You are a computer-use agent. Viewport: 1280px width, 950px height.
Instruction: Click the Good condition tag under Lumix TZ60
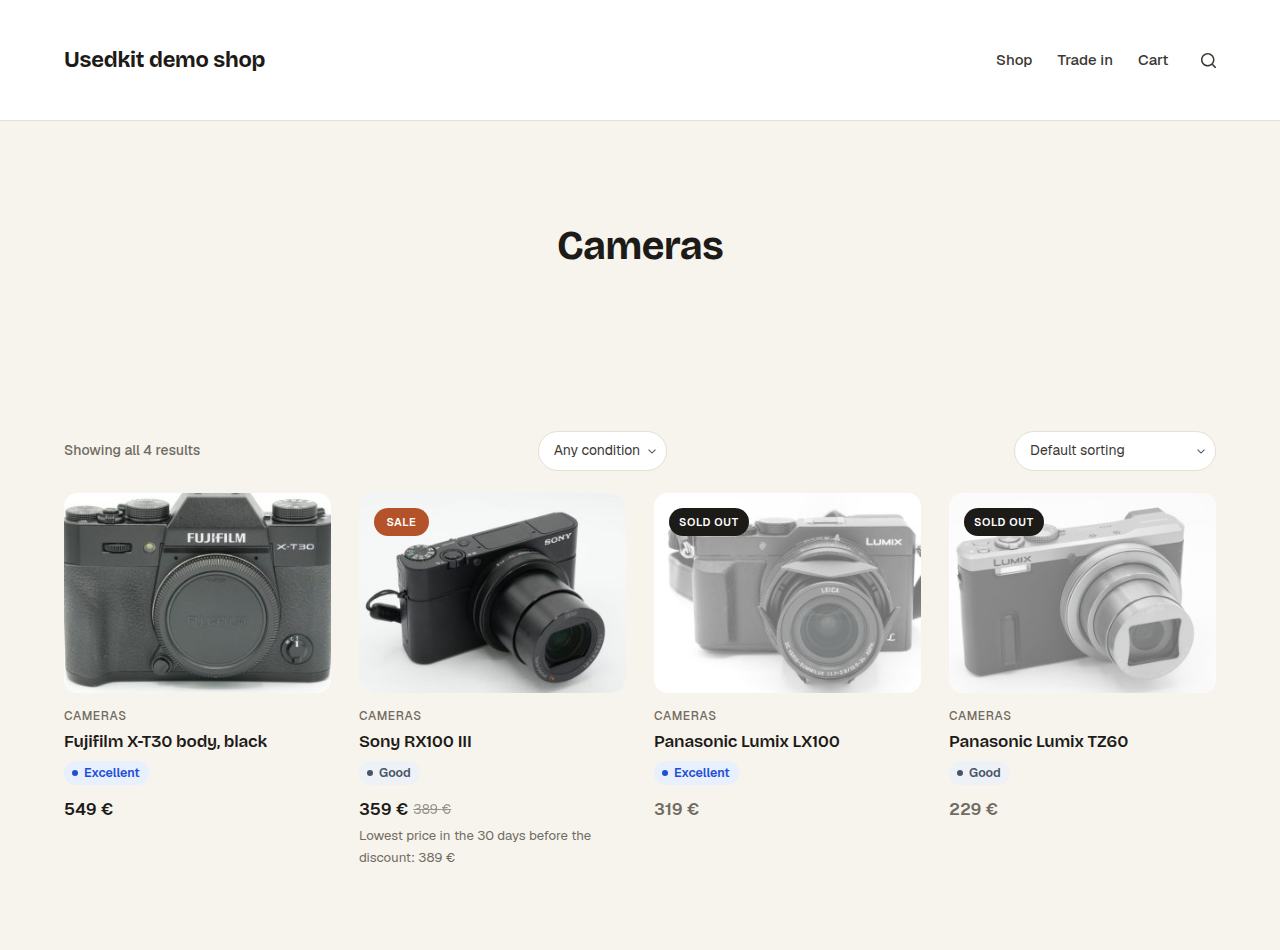pyautogui.click(x=979, y=773)
